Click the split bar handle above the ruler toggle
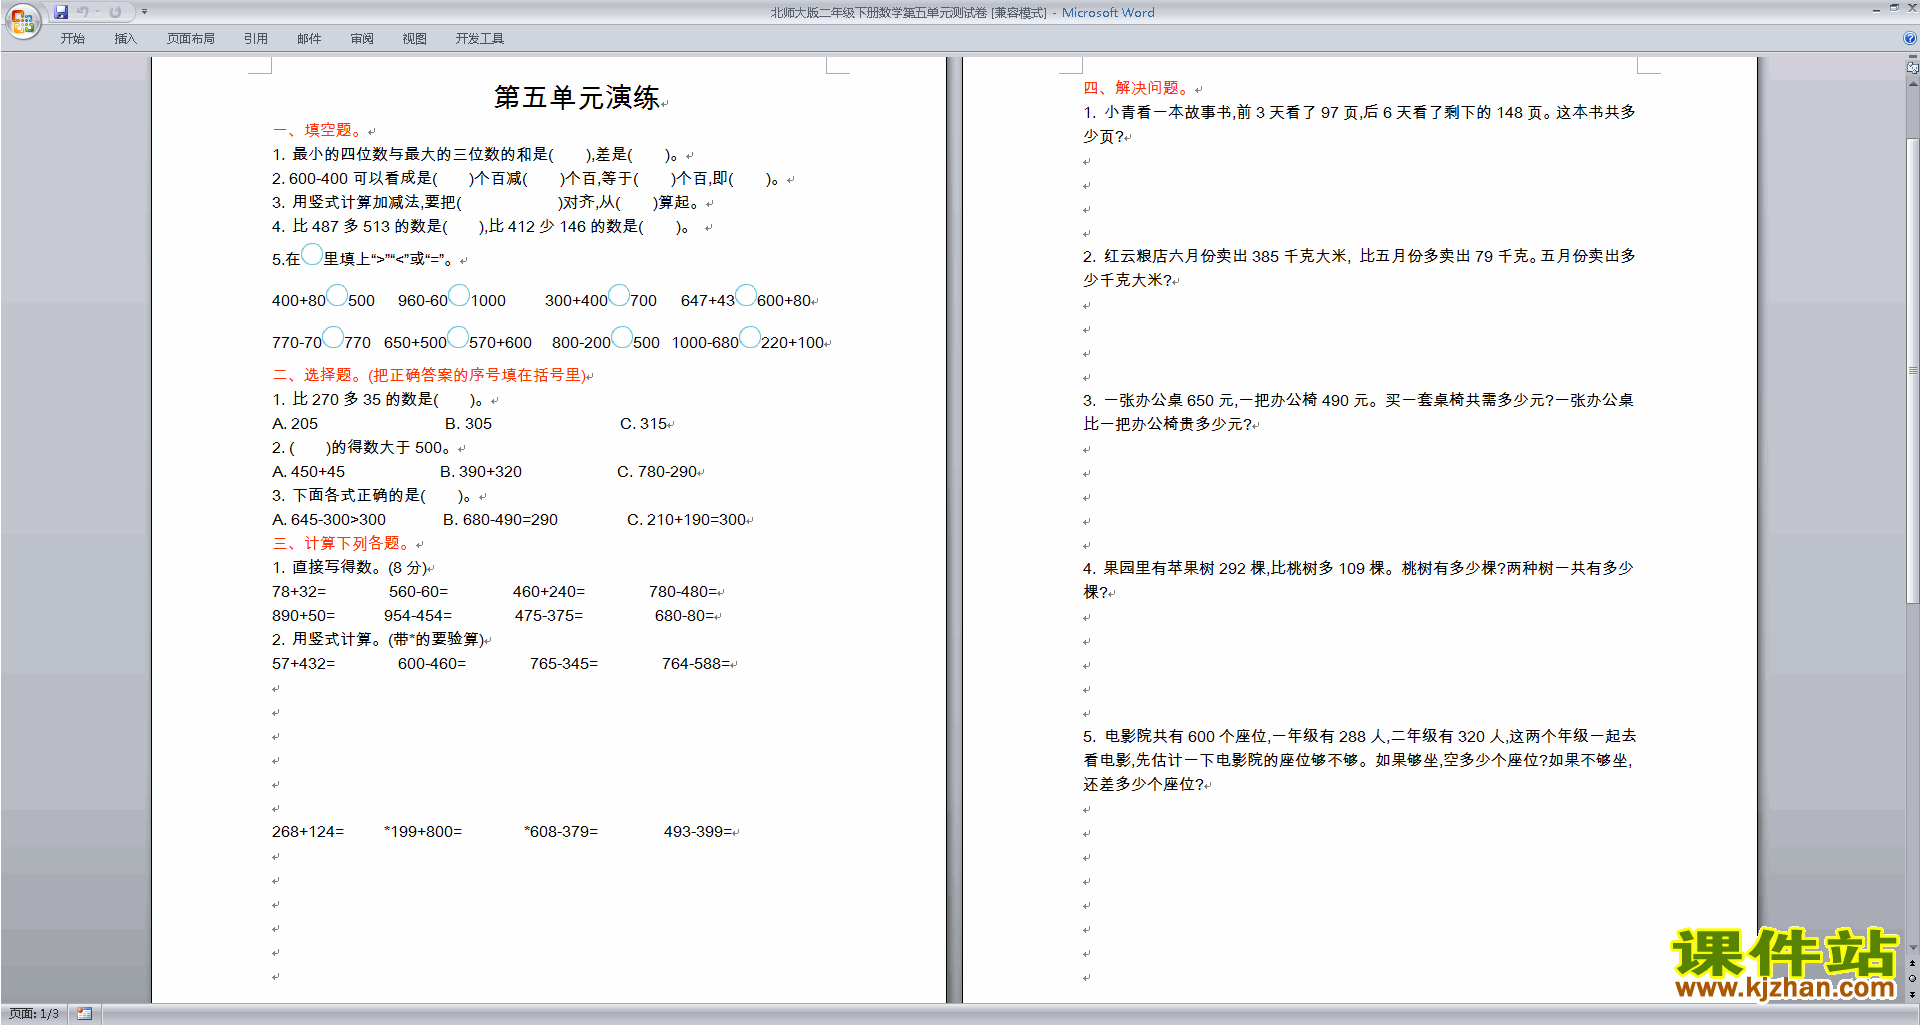The height and width of the screenshot is (1025, 1920). [1913, 58]
